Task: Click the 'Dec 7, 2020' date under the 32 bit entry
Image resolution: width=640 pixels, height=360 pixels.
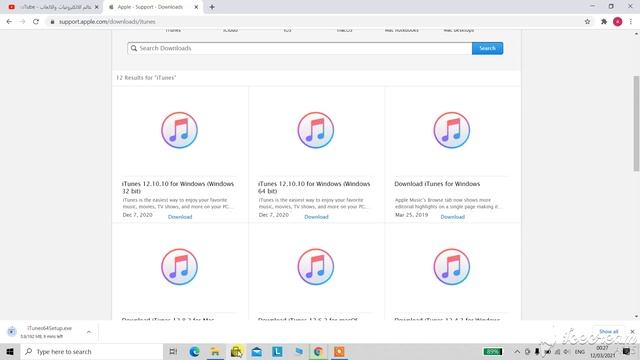Action: tap(138, 215)
